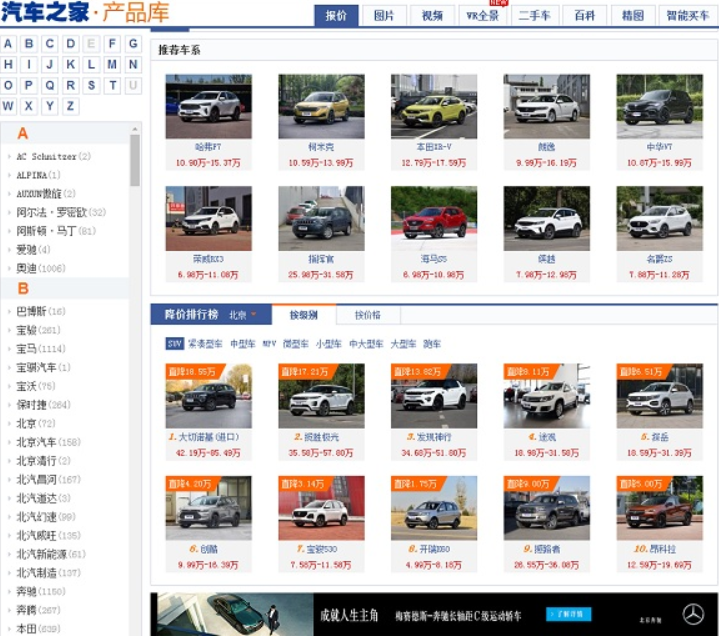Open the 宝沃 brand entry

point(36,386)
